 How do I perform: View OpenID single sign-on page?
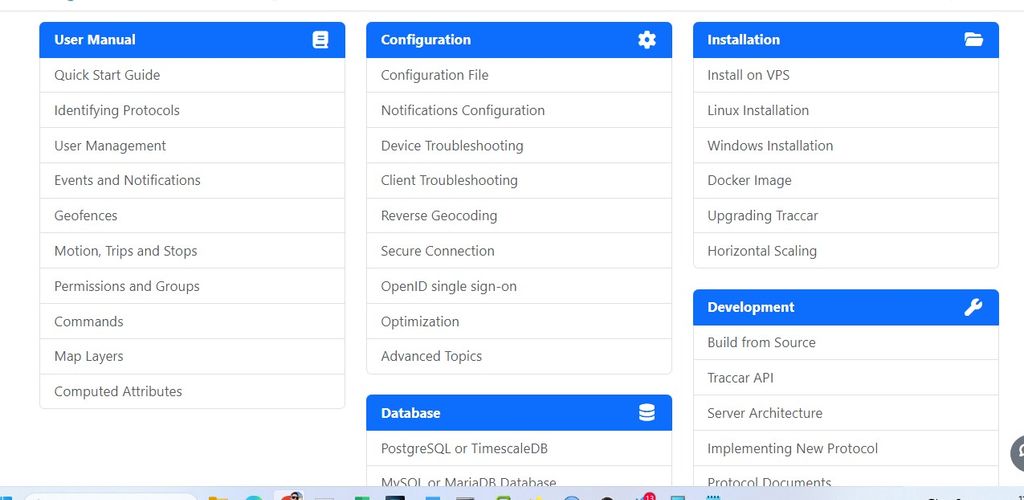[x=519, y=286]
